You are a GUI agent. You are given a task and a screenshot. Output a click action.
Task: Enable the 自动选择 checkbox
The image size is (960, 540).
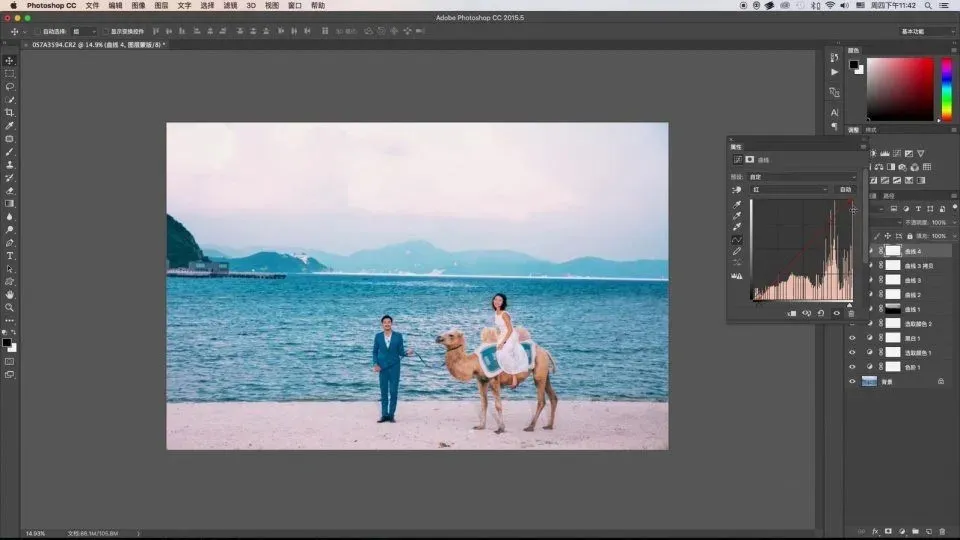coord(37,31)
